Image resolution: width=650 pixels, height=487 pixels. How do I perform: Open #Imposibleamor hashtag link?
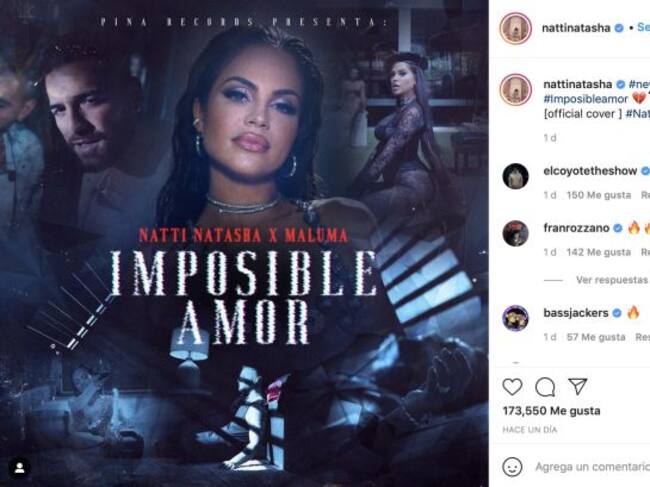tap(586, 99)
